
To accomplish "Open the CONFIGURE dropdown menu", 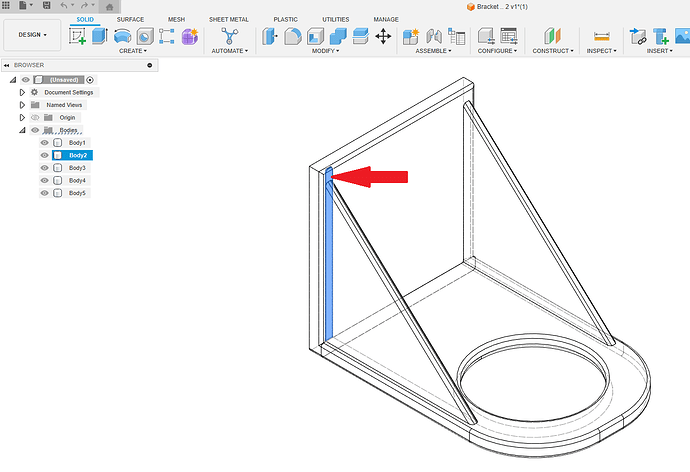I will tap(497, 51).
